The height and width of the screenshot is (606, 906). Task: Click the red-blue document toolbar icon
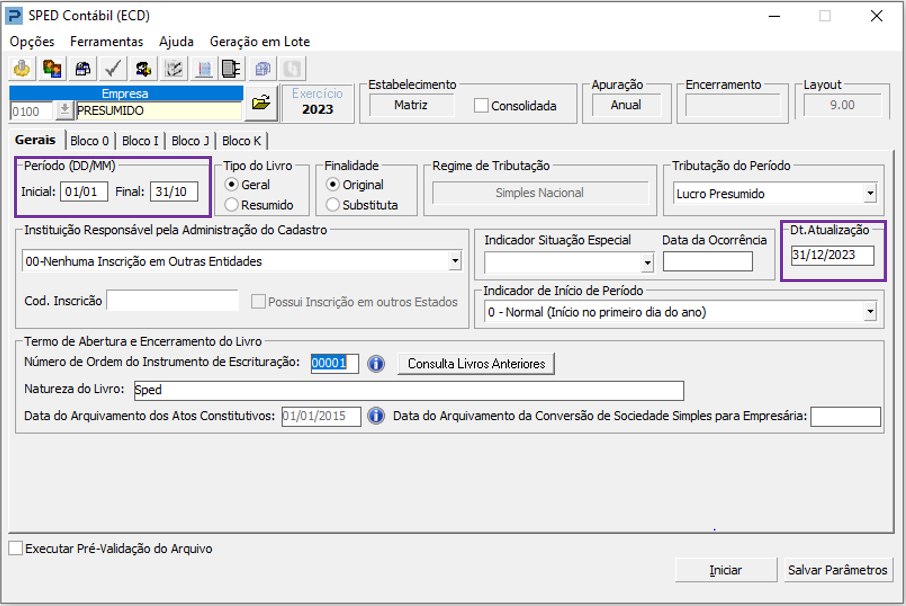[x=204, y=69]
